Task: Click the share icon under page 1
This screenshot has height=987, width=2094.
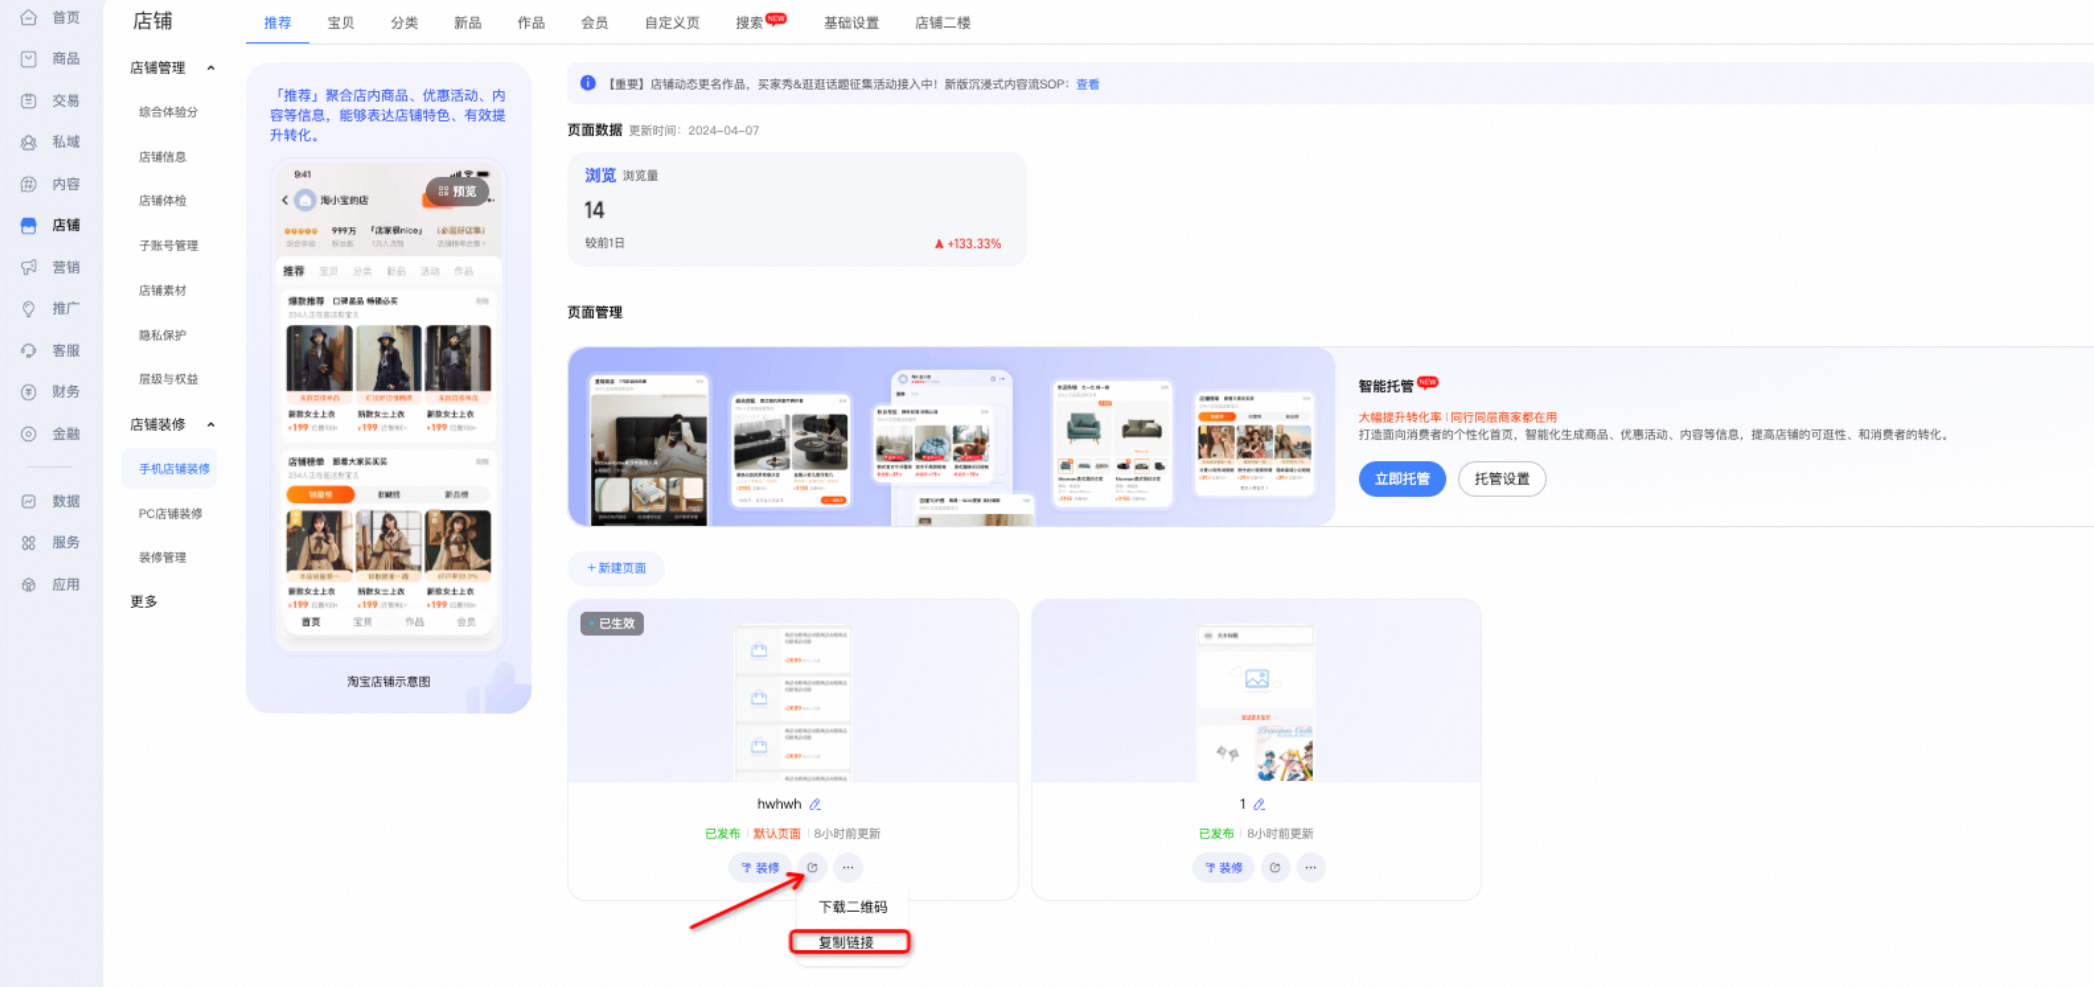Action: 1275,868
